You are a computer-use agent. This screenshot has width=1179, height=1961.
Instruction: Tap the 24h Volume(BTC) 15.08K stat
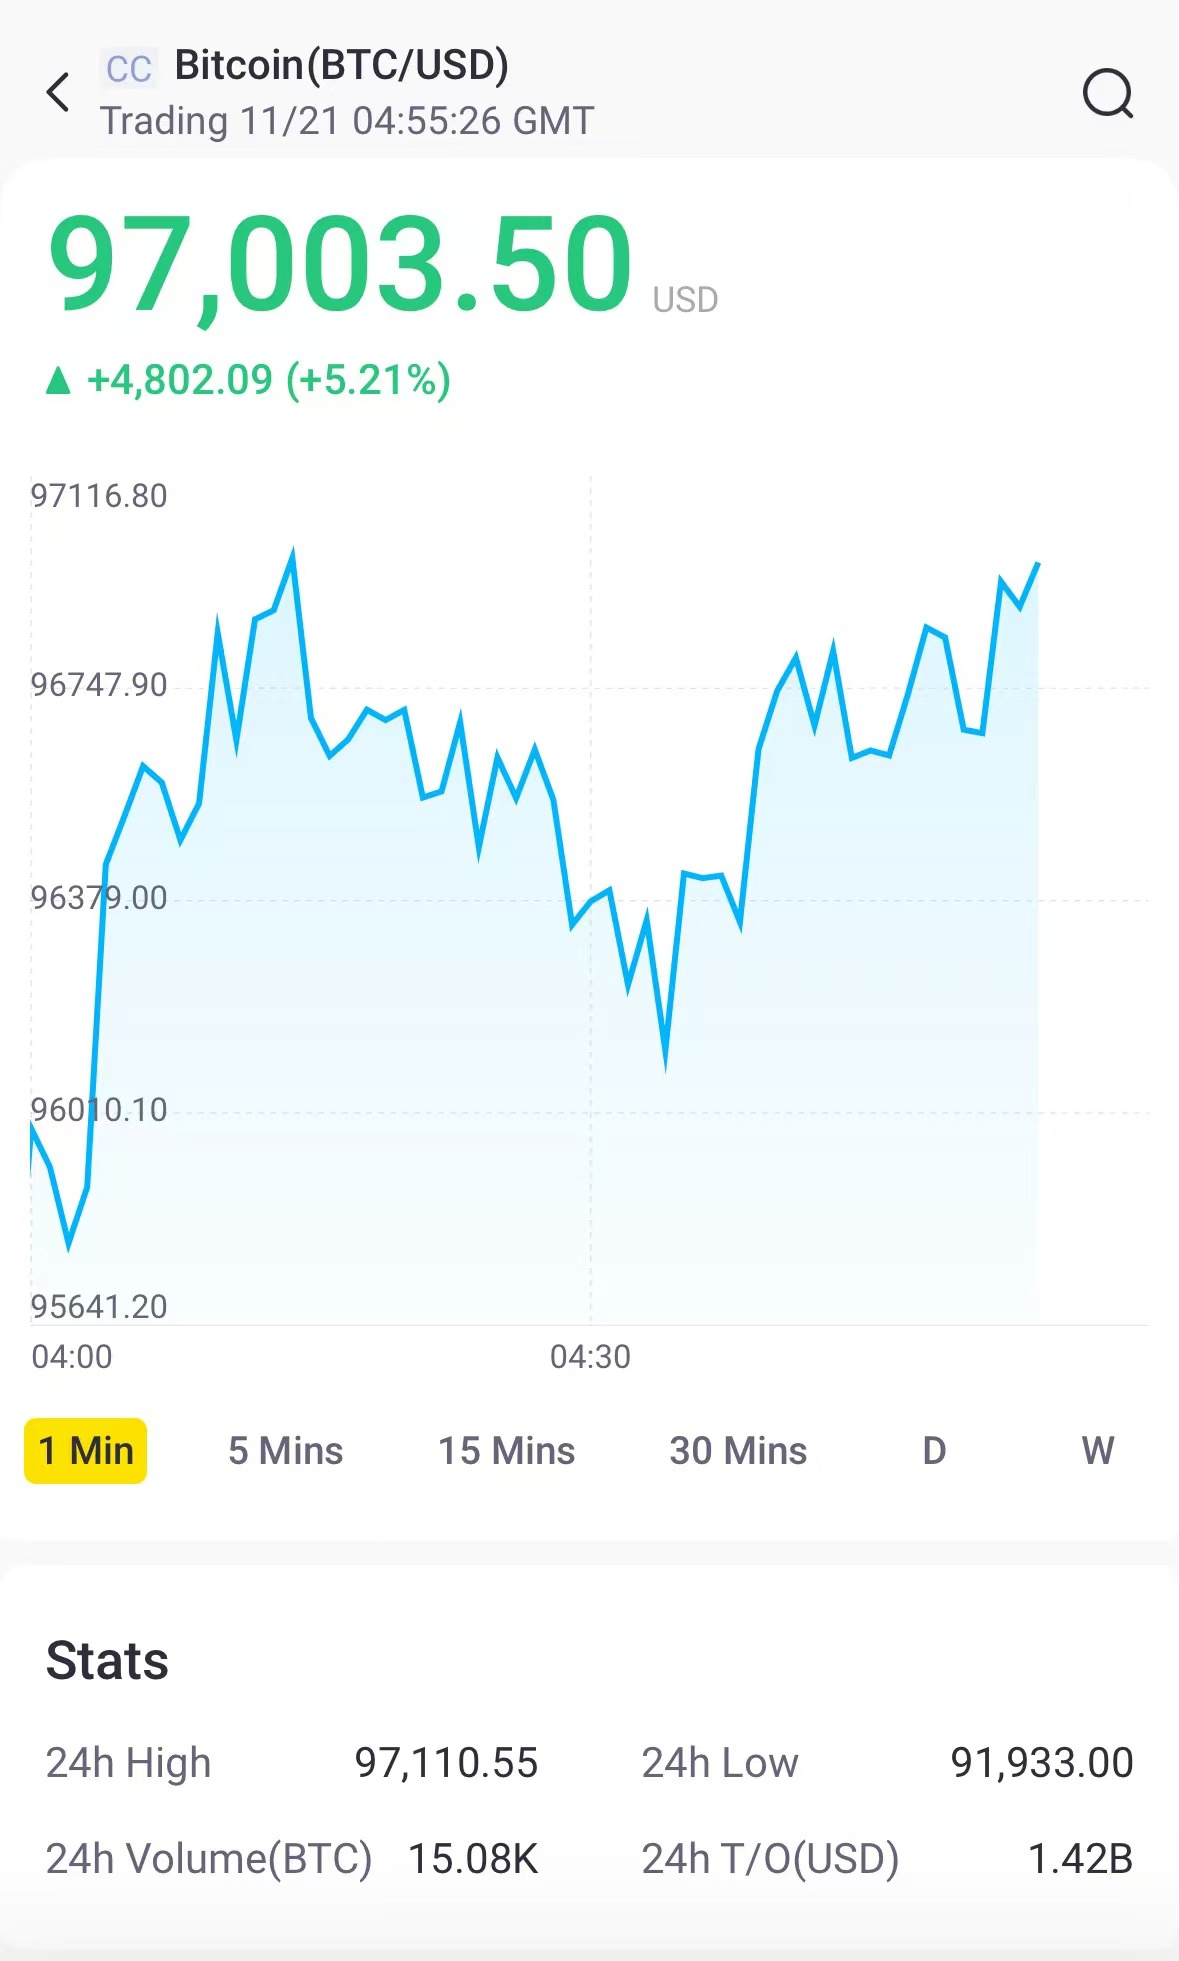(292, 1859)
